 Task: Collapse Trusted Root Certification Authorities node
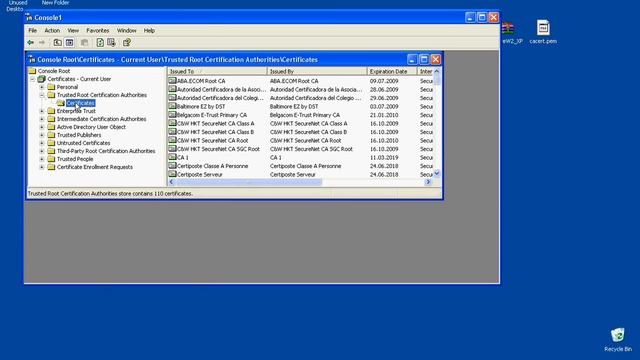(42, 95)
